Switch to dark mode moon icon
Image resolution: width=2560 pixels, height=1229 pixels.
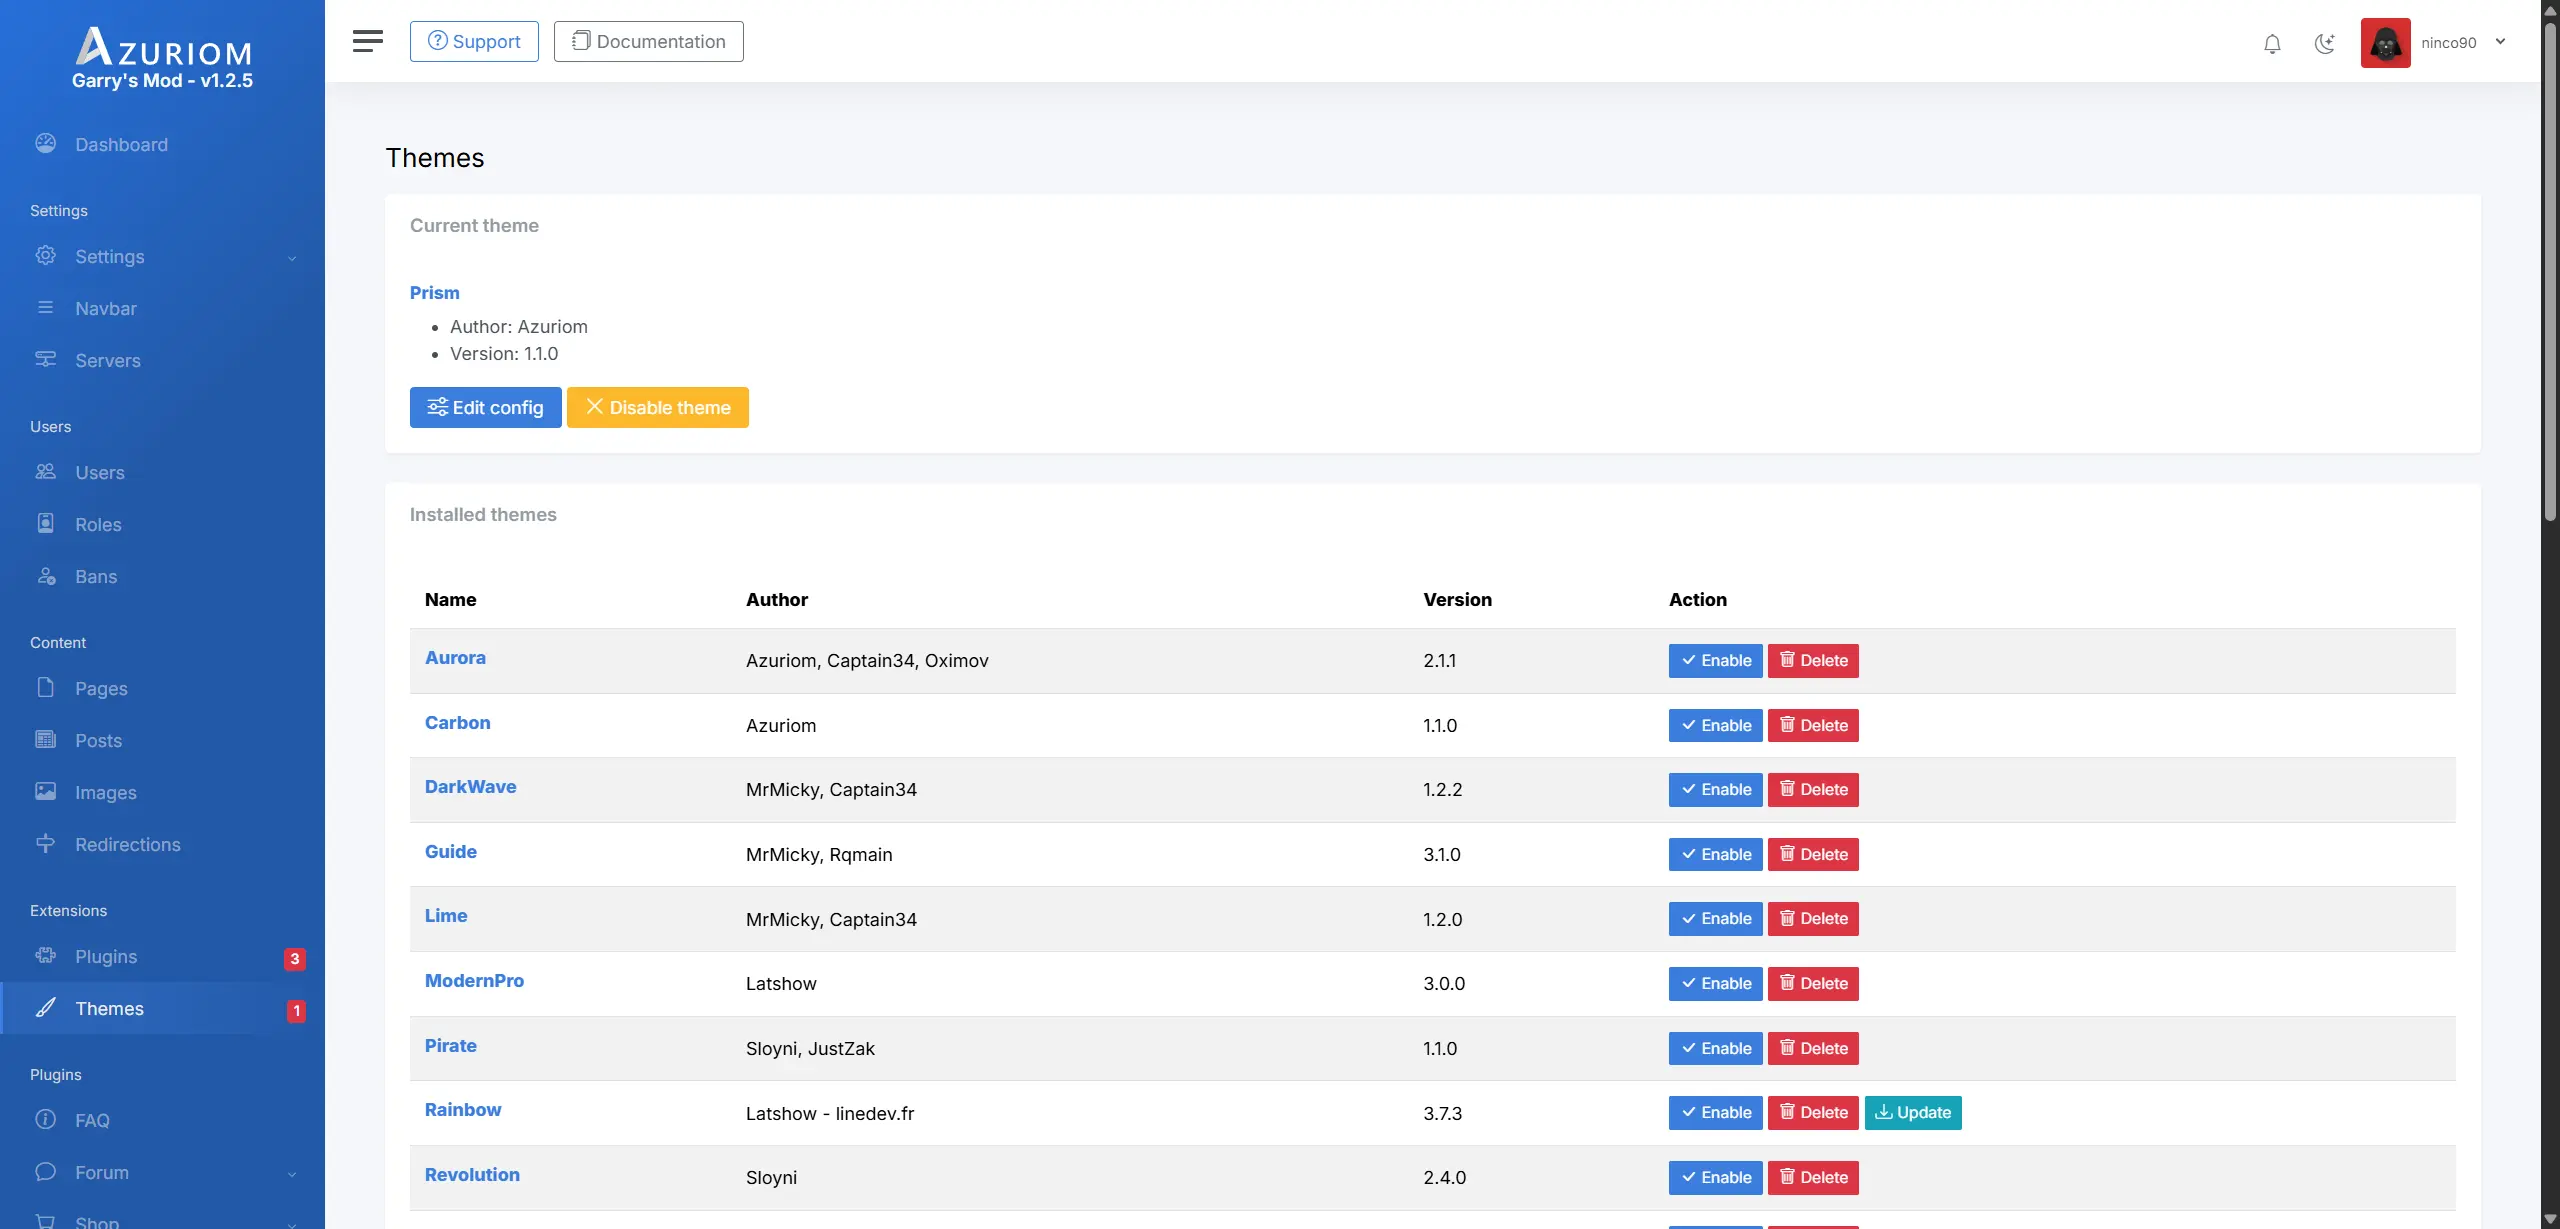pyautogui.click(x=2325, y=43)
